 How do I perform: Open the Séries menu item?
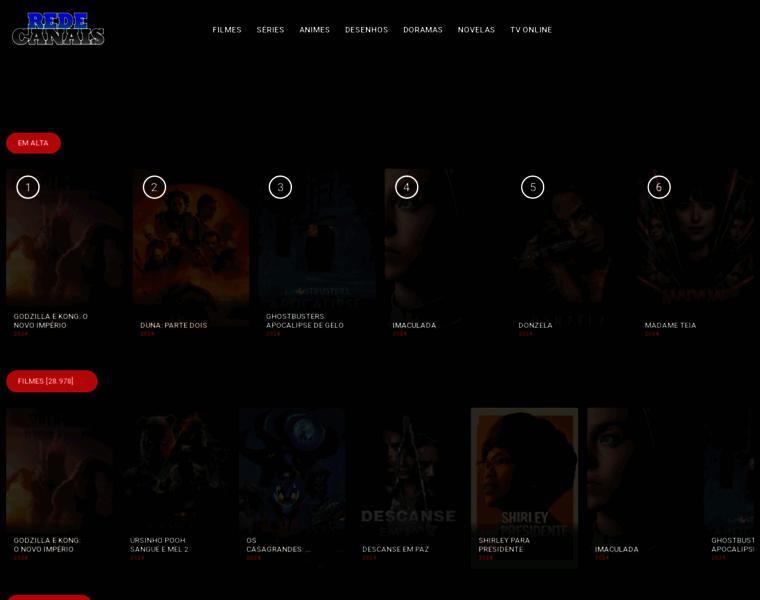pos(270,30)
